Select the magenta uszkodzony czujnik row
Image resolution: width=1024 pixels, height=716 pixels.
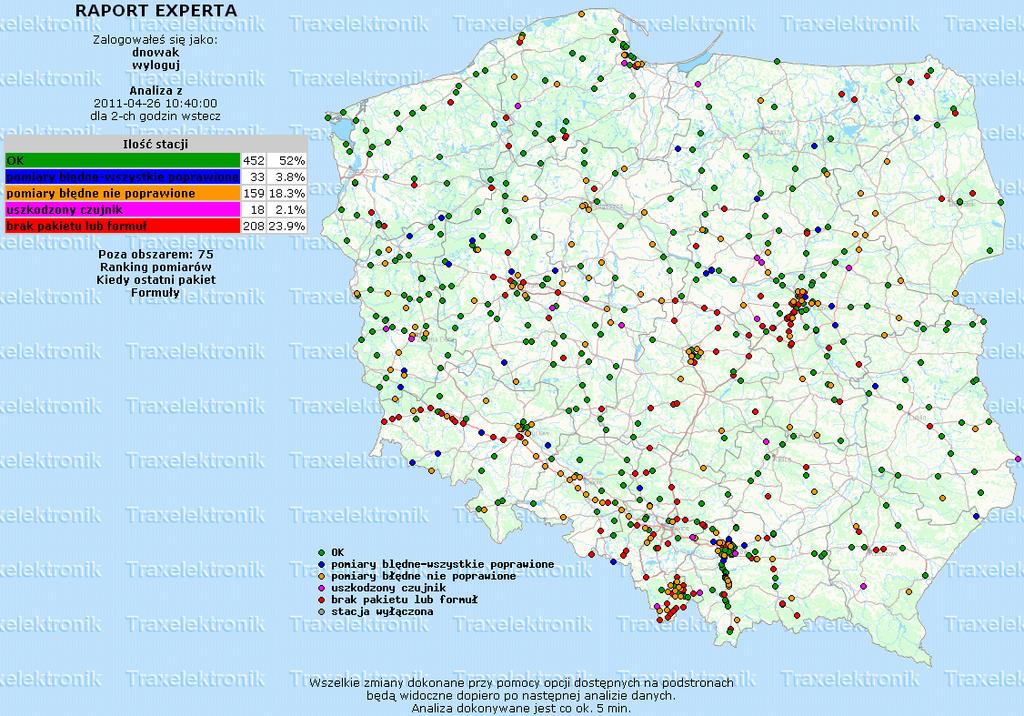[x=123, y=210]
